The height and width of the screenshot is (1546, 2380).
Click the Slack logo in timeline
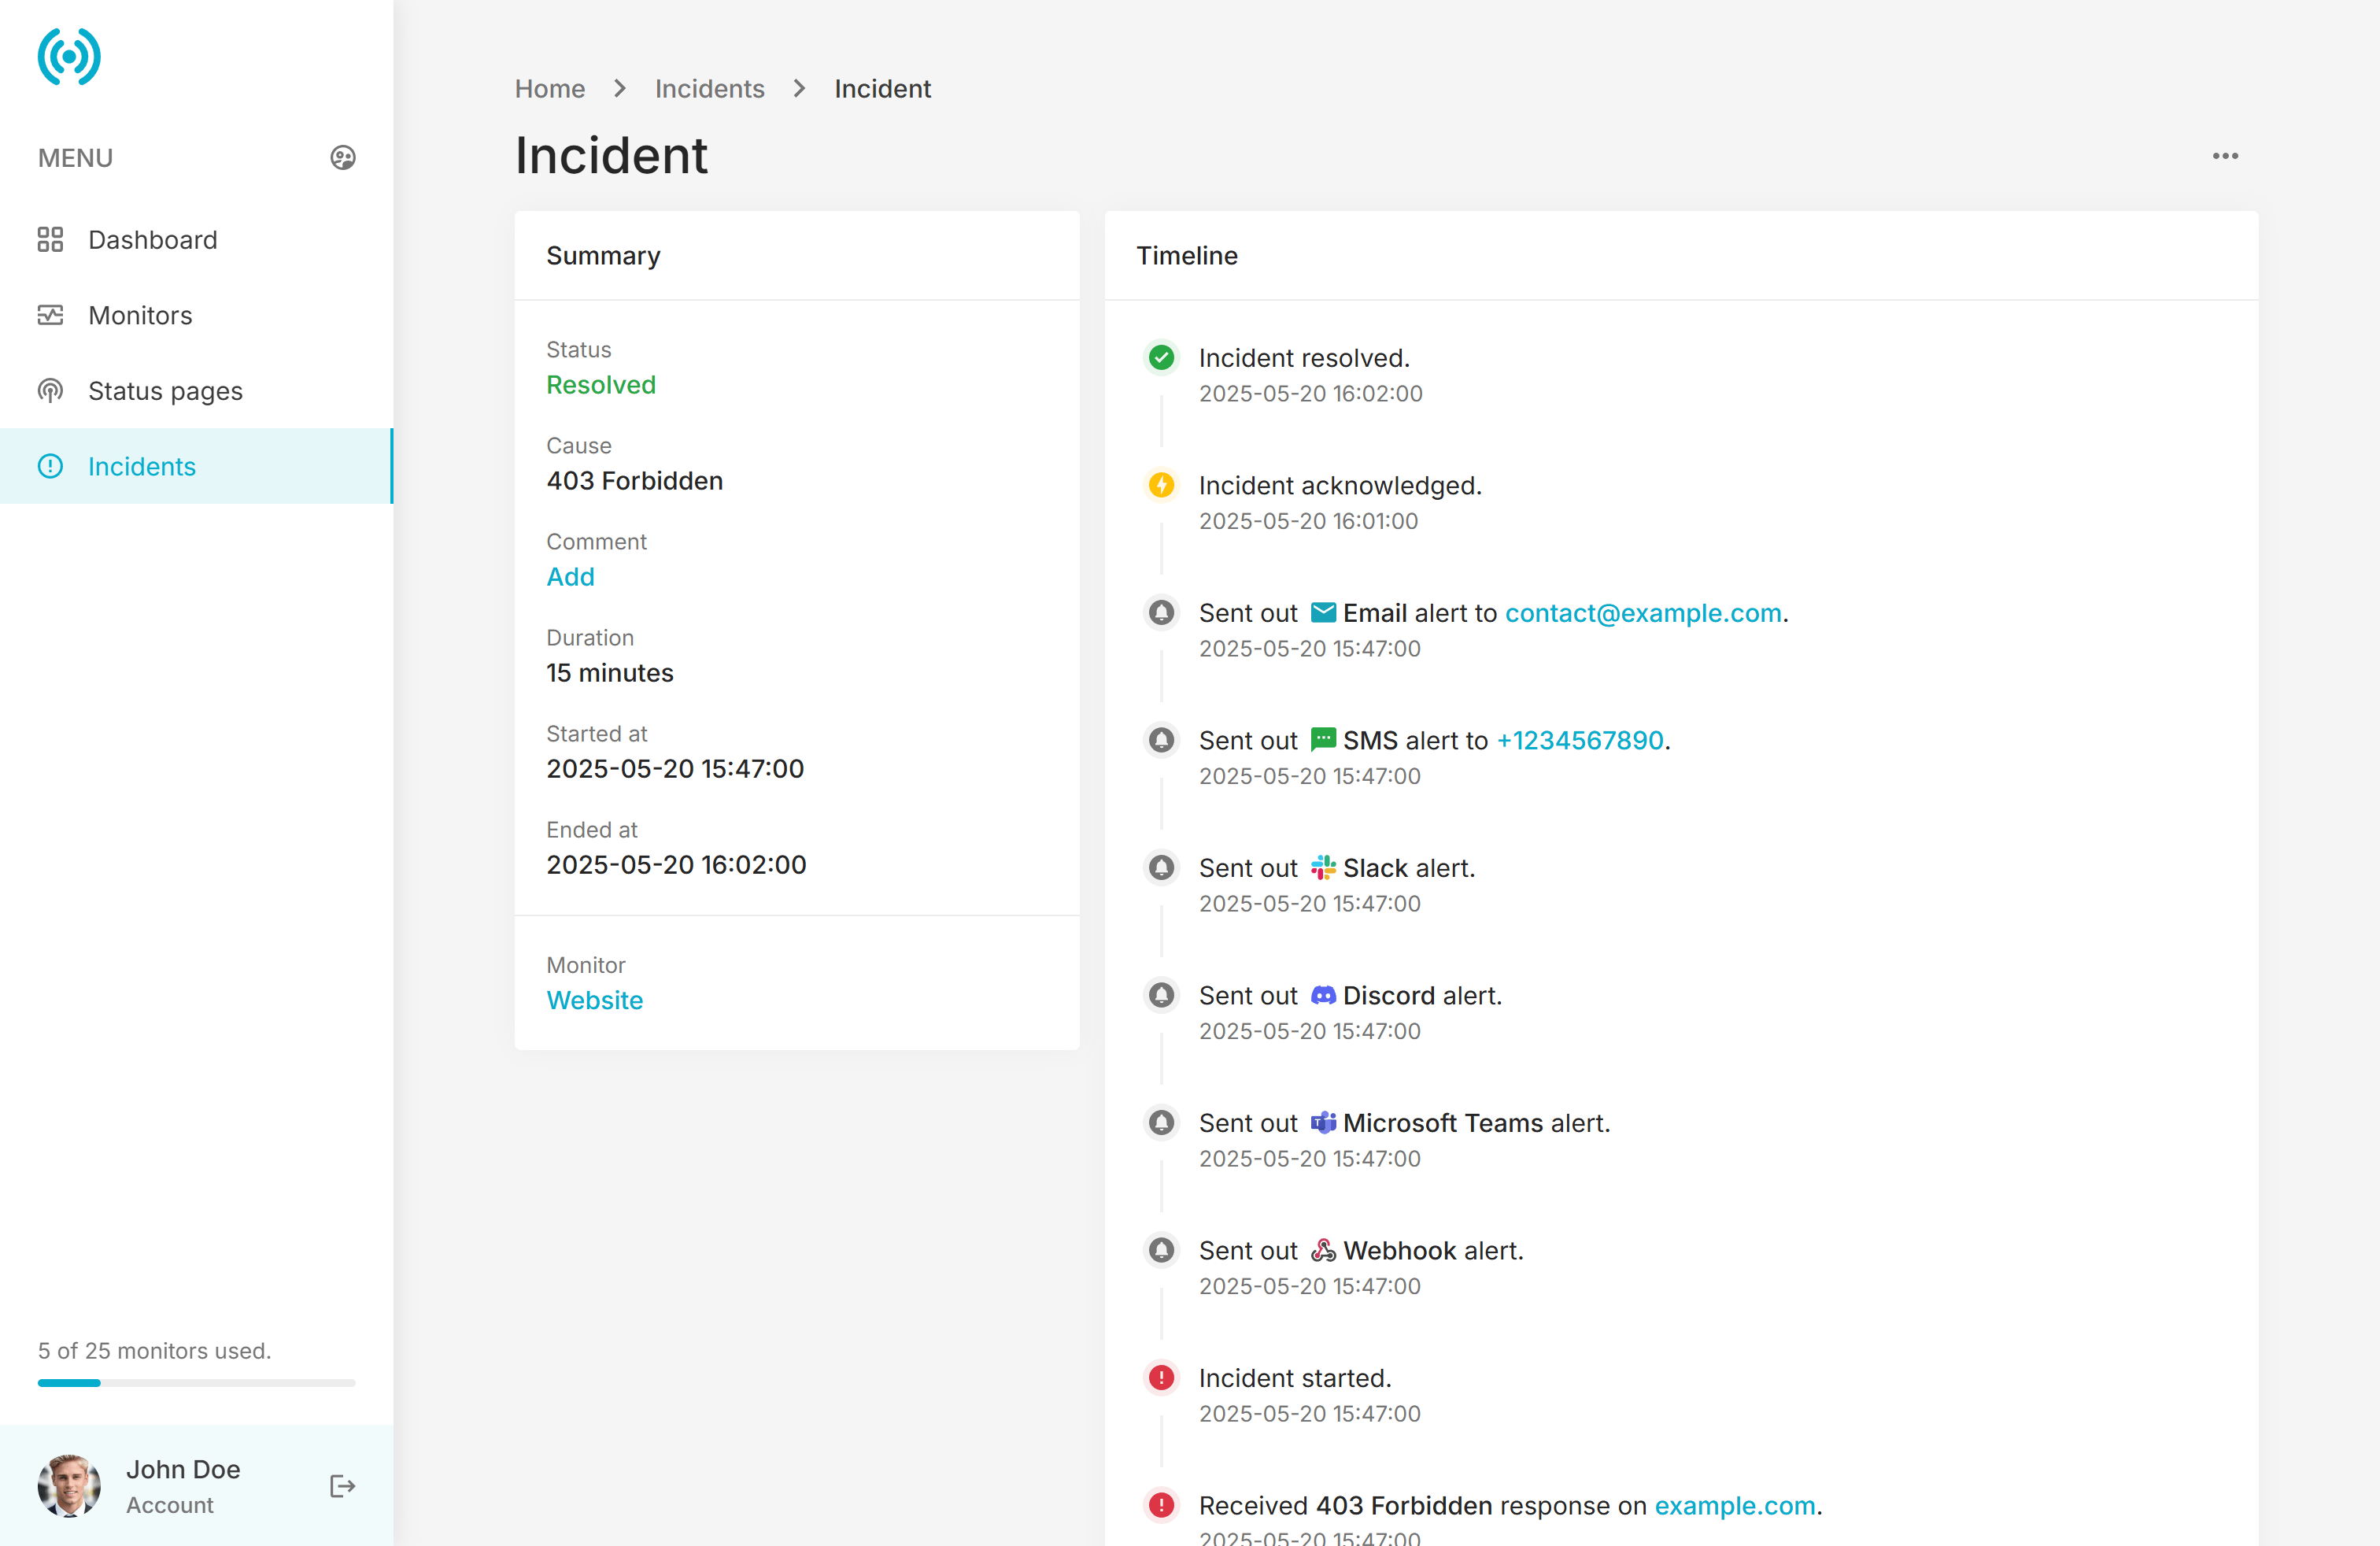pos(1323,868)
